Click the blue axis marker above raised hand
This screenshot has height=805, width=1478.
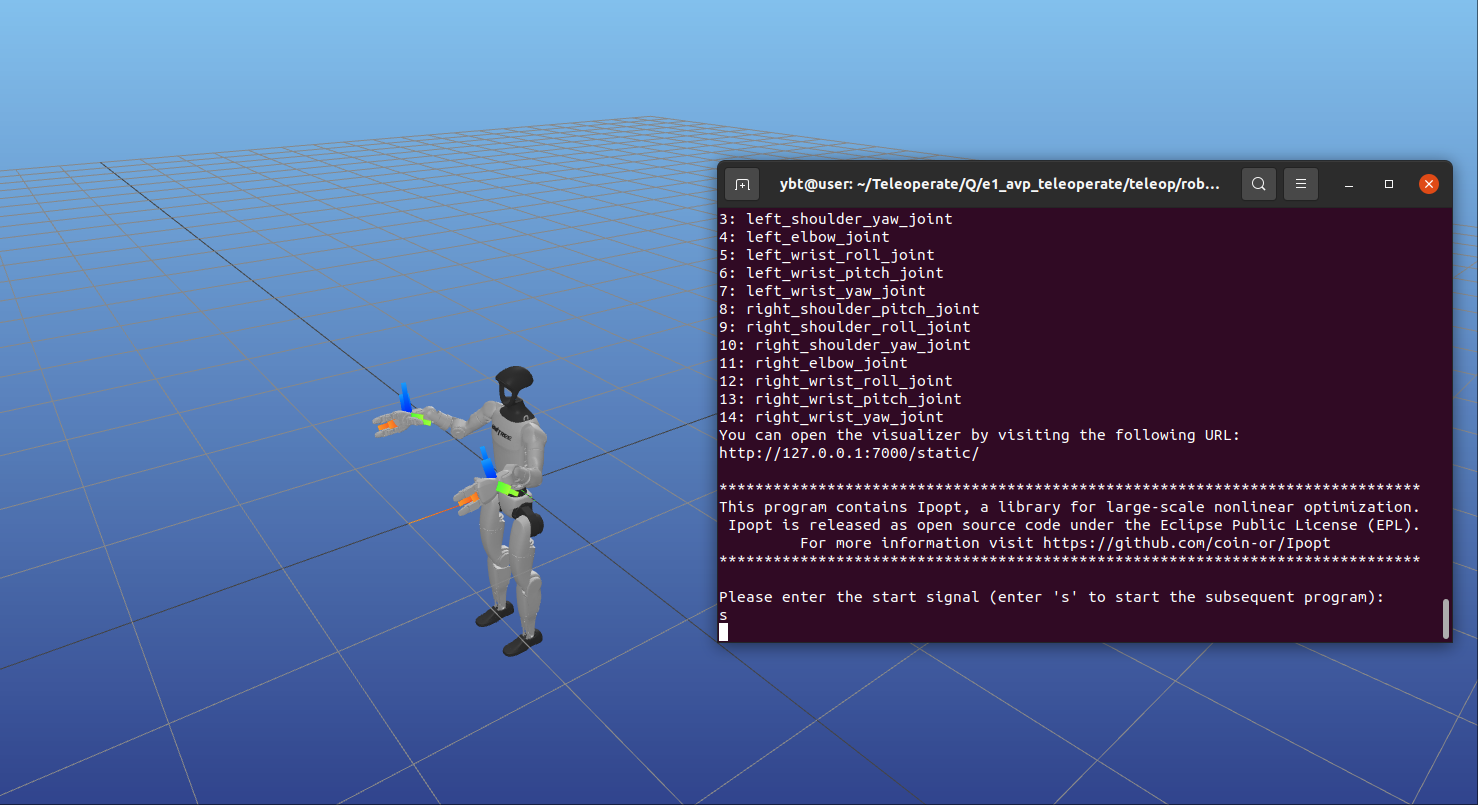[406, 397]
